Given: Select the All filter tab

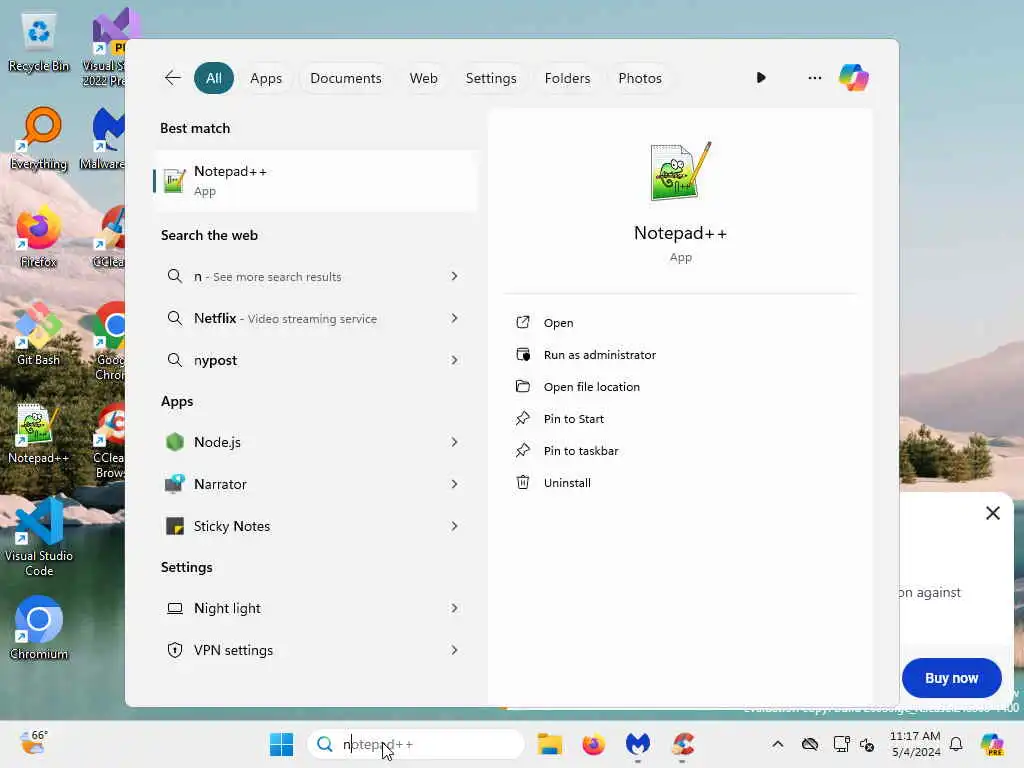Looking at the screenshot, I should (x=214, y=78).
